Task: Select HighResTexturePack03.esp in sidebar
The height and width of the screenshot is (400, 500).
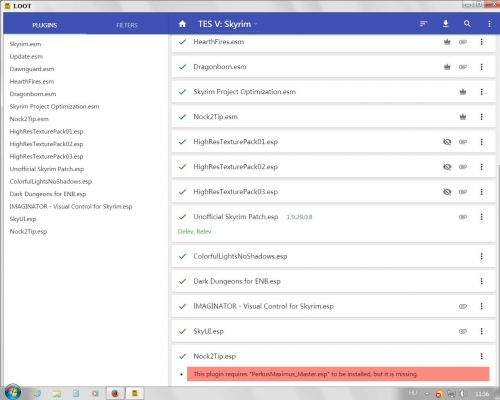Action: tap(46, 157)
